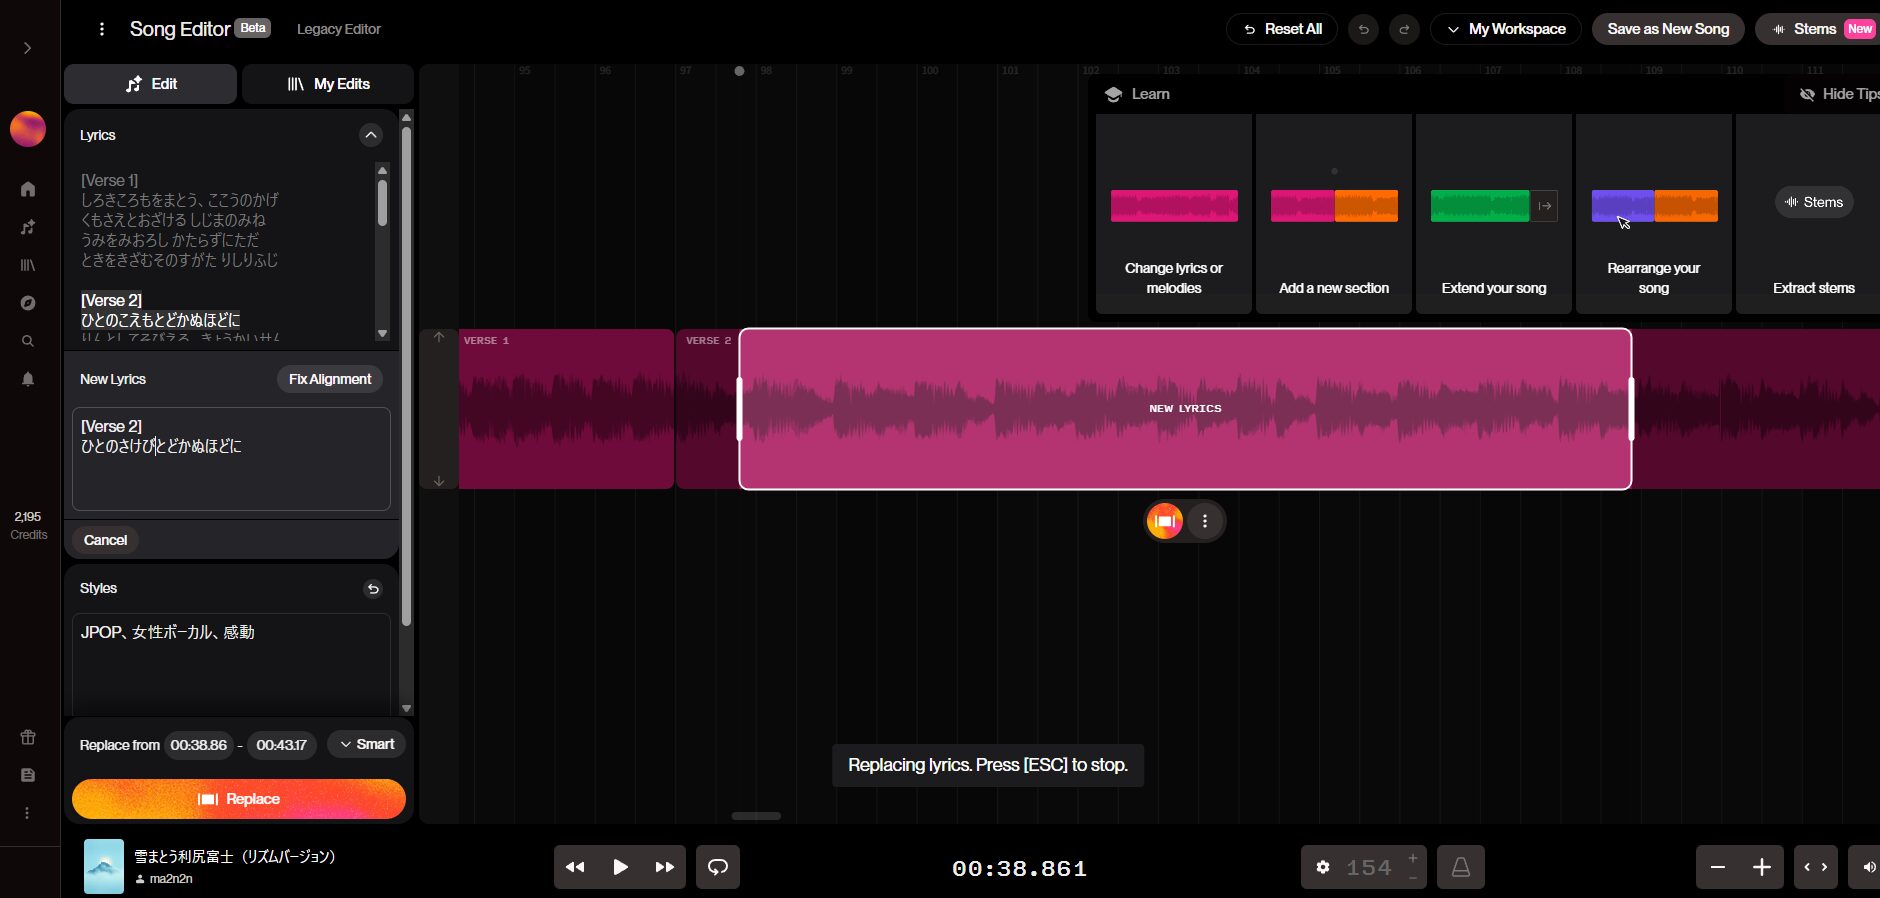The height and width of the screenshot is (898, 1880).
Task: Toggle the loop playback button
Action: 718,867
